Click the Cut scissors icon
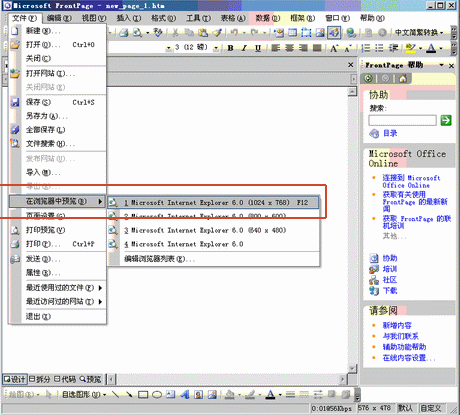 pos(175,32)
